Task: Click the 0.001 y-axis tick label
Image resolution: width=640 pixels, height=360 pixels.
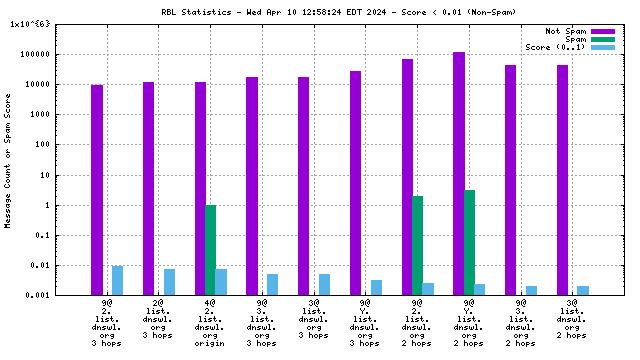Action: (38, 295)
